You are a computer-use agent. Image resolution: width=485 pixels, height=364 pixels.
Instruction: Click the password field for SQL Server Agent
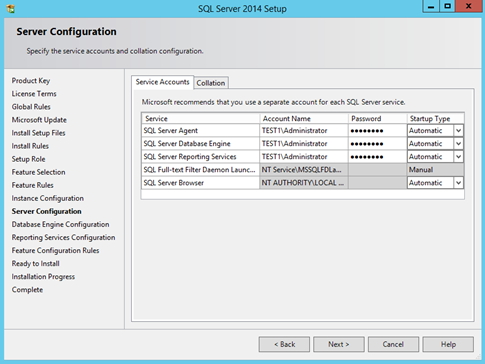click(x=377, y=130)
